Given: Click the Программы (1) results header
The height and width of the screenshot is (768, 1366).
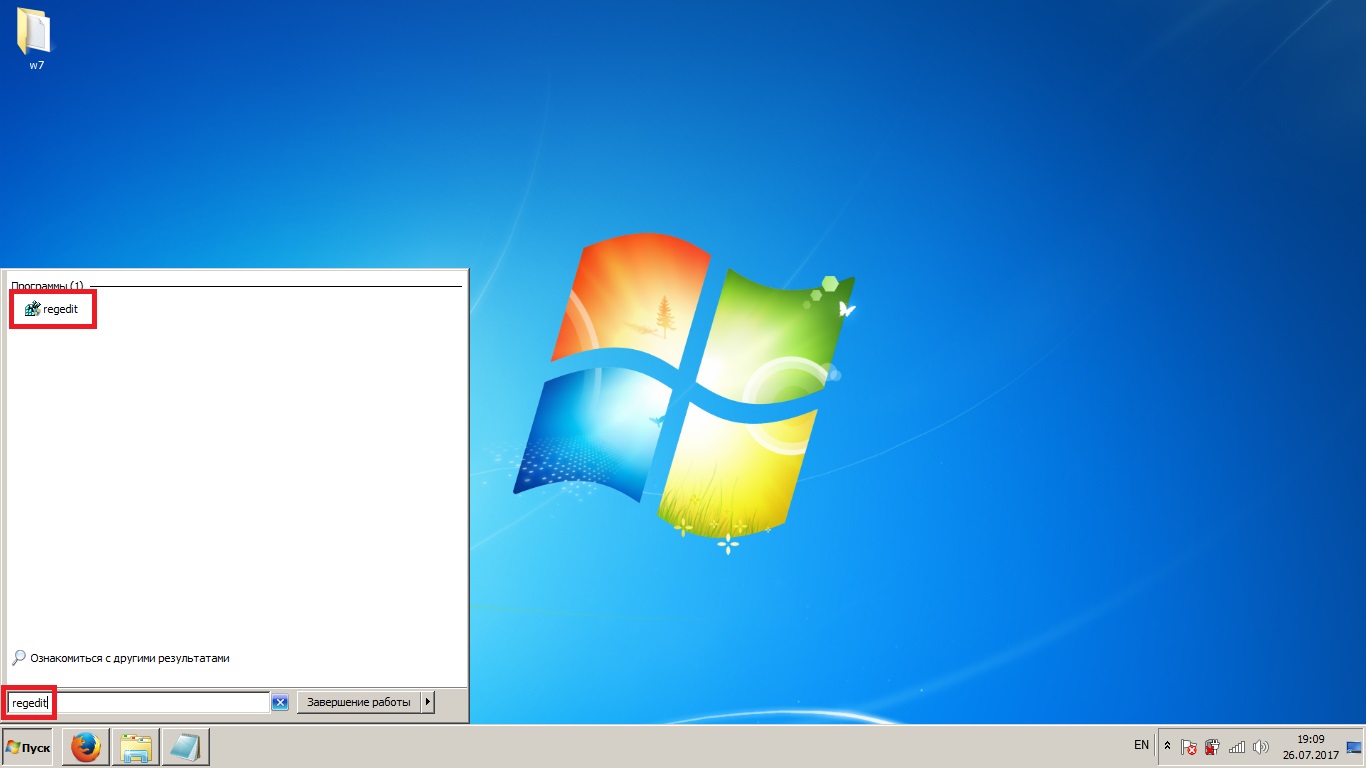Looking at the screenshot, I should [47, 286].
